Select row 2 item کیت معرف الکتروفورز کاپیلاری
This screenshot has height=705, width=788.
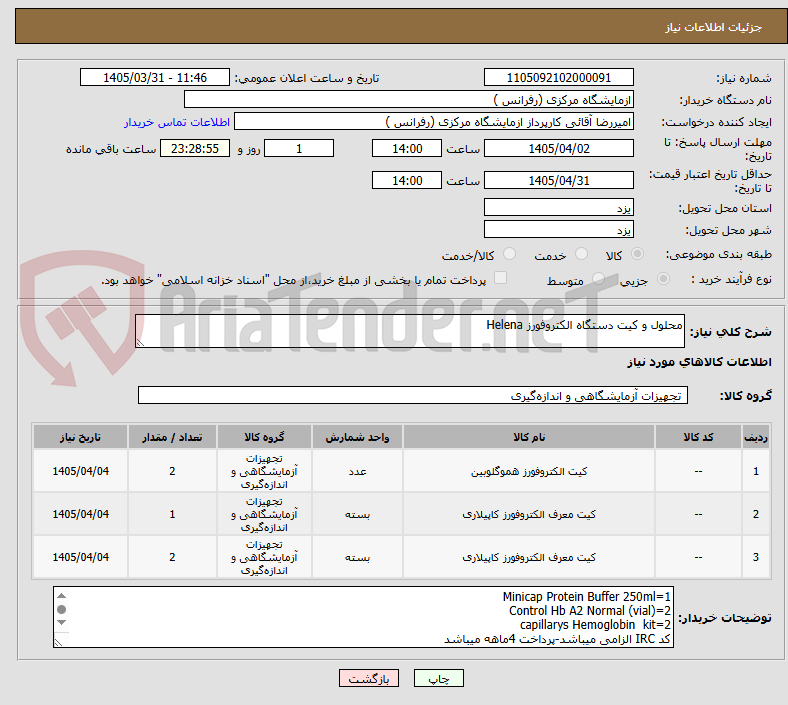click(x=529, y=515)
